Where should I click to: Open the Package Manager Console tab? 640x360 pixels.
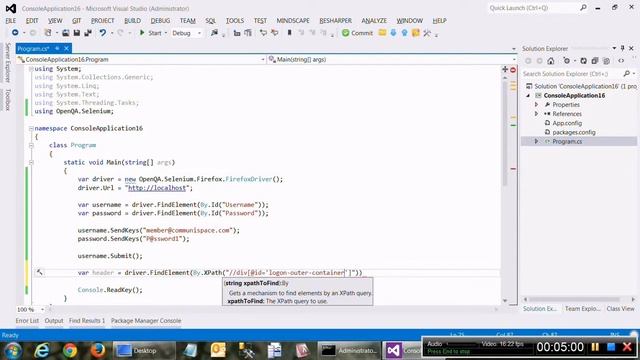(146, 321)
